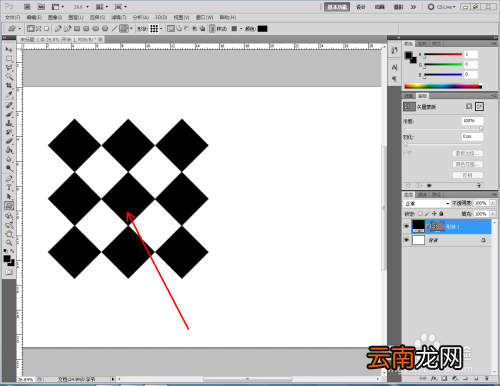The image size is (500, 386).
Task: Click the color spectrum ramp
Action: pos(443,86)
